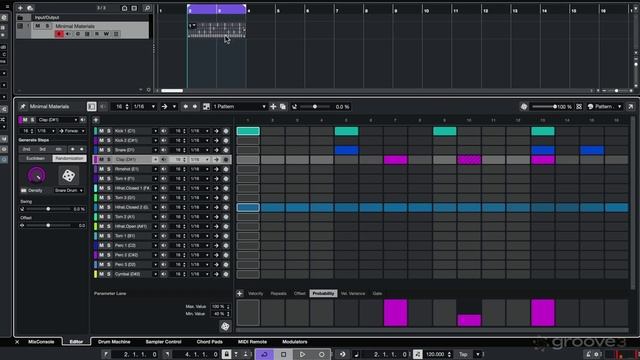640x360 pixels.
Task: Switch to the Drum Machine tab
Action: (114, 342)
